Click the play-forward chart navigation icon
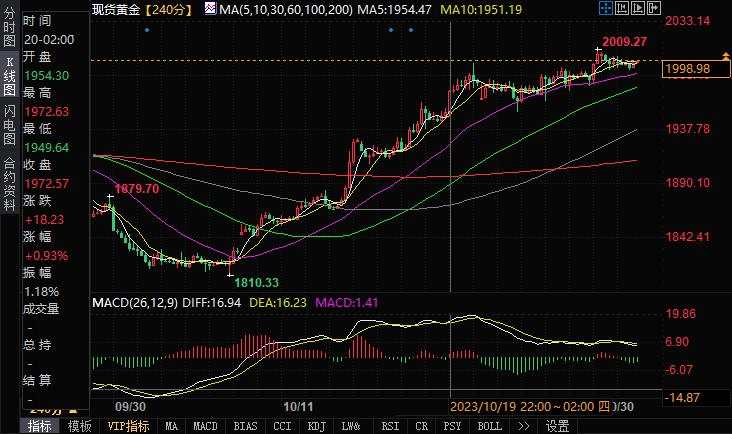732x434 pixels. pos(638,8)
